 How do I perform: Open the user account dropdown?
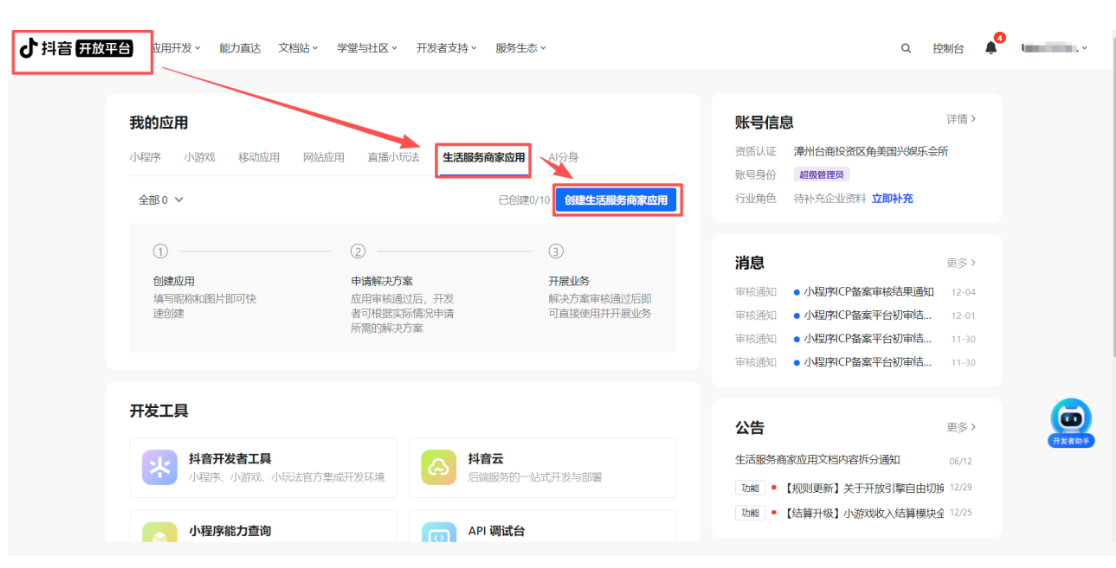1054,48
